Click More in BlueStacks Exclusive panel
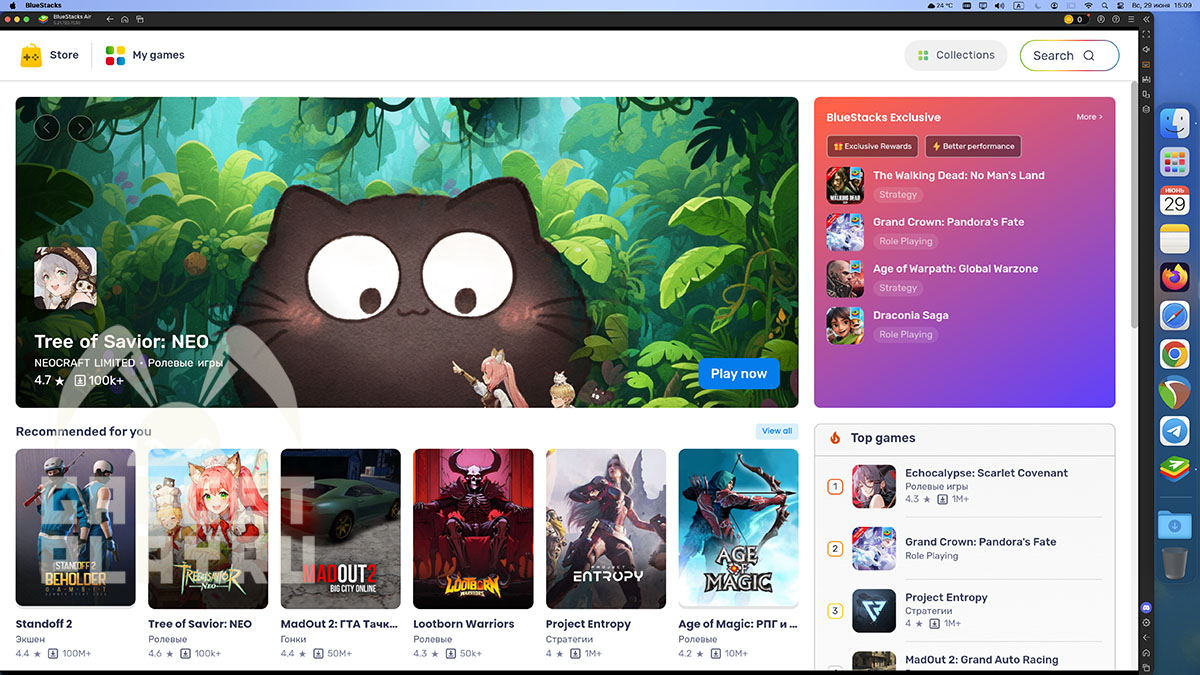Image resolution: width=1200 pixels, height=675 pixels. [x=1089, y=117]
